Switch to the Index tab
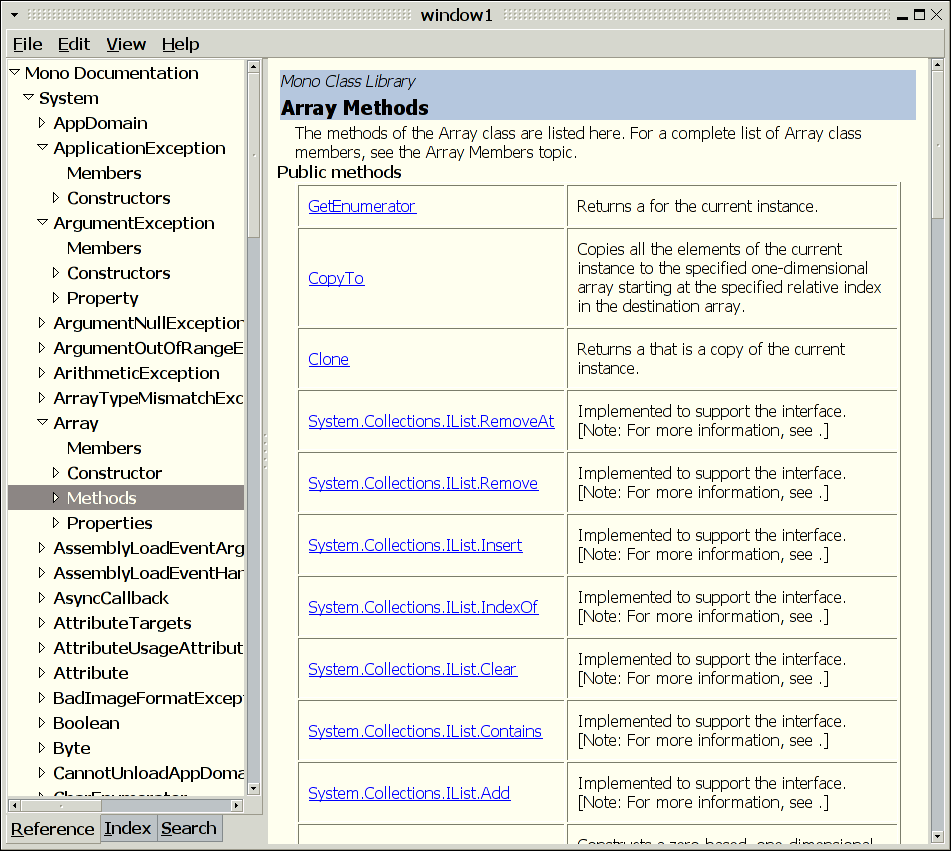The image size is (951, 851). point(128,828)
